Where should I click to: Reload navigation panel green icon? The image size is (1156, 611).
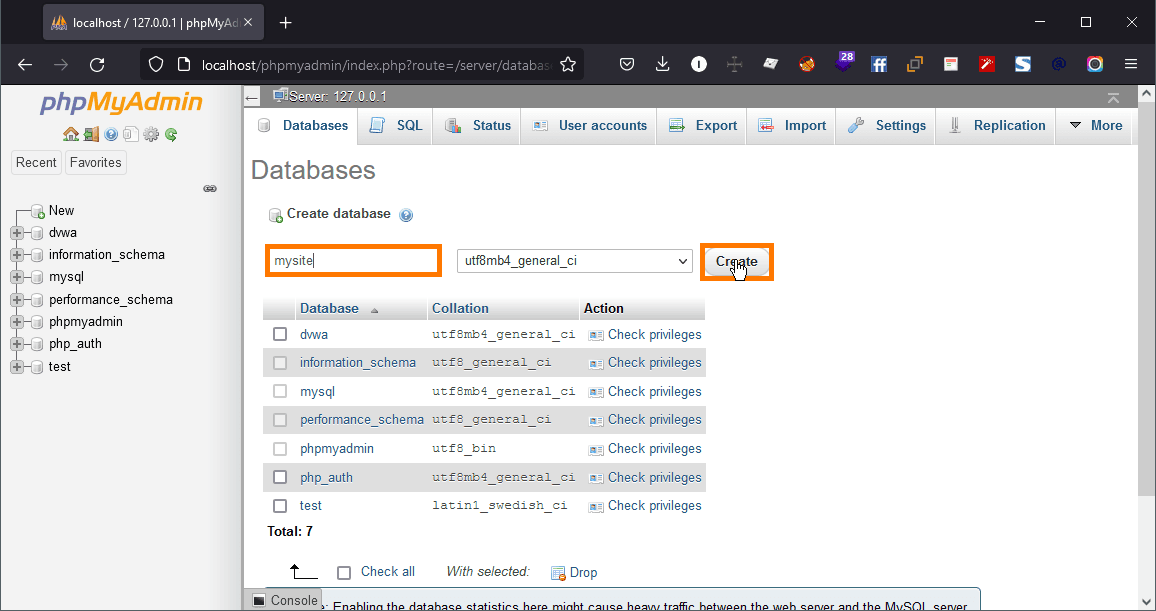(x=171, y=134)
